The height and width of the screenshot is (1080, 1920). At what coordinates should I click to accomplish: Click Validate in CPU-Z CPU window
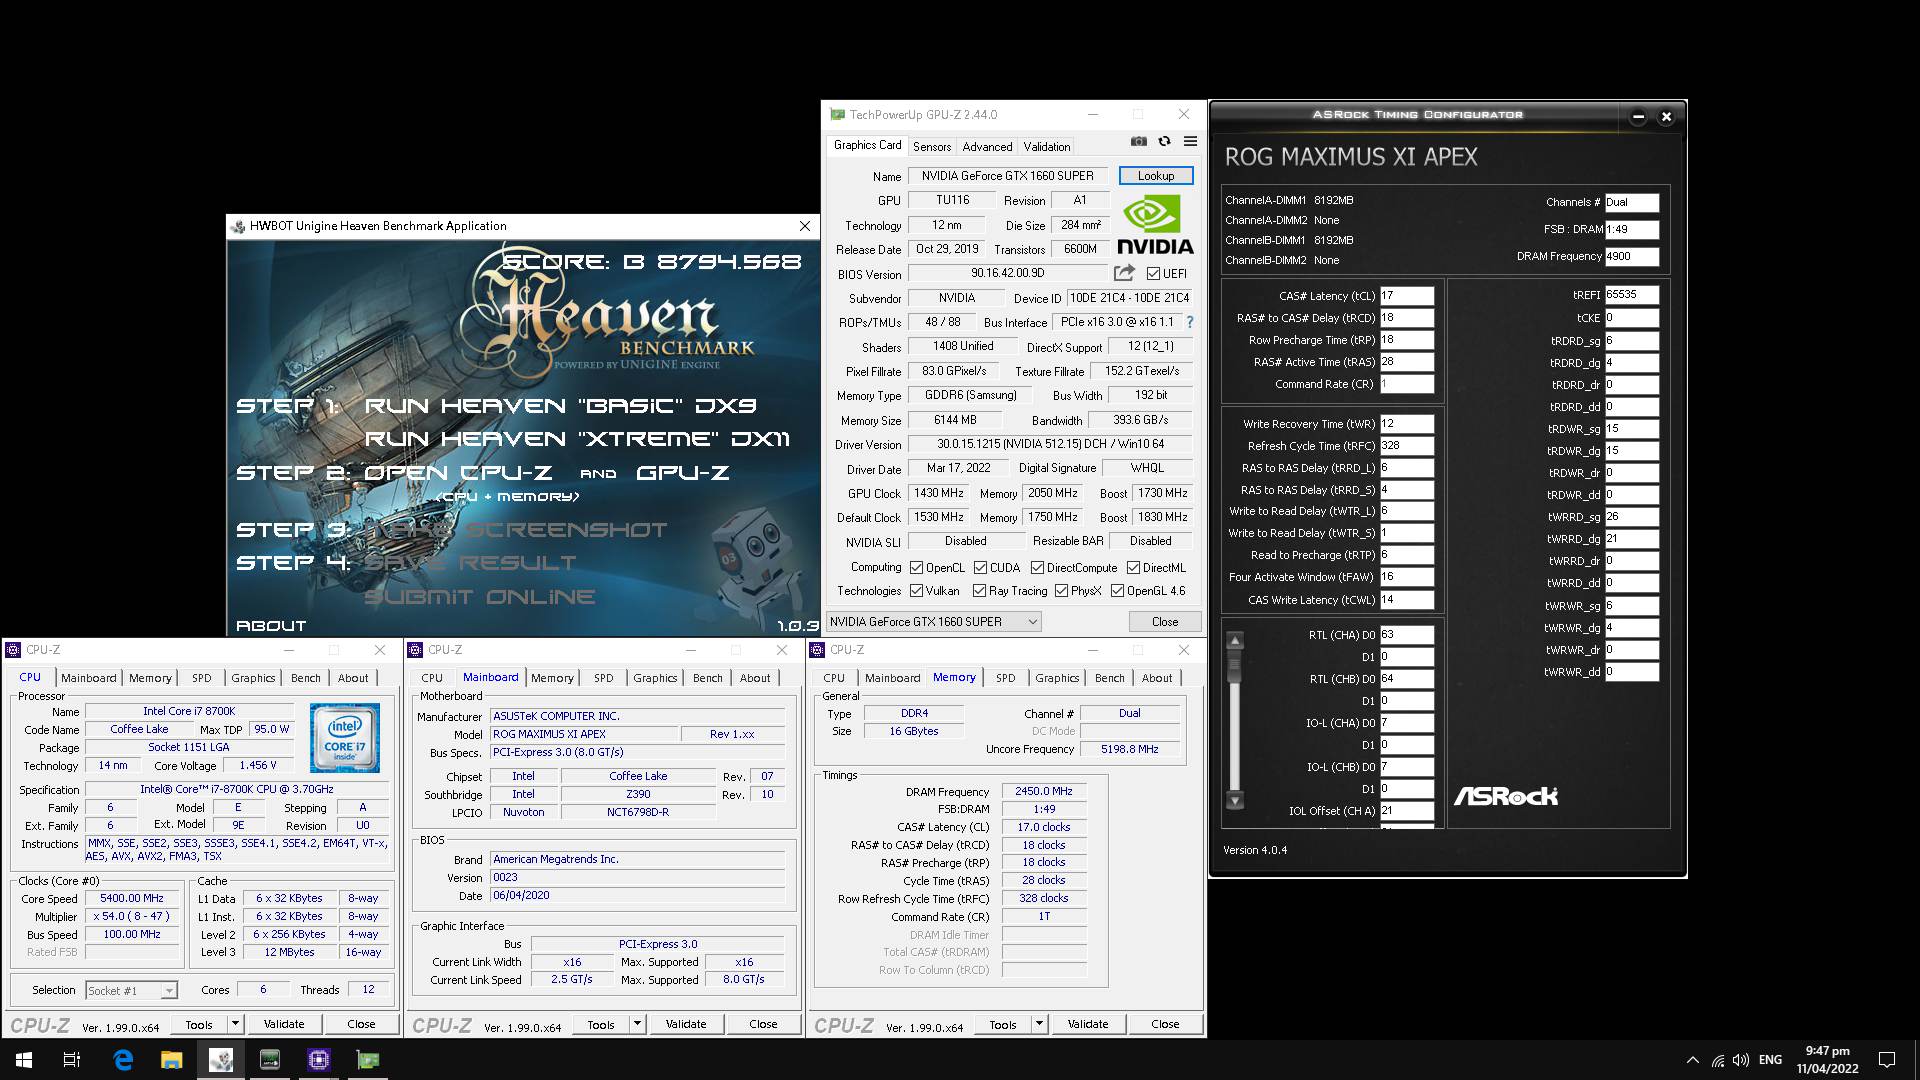coord(284,1024)
